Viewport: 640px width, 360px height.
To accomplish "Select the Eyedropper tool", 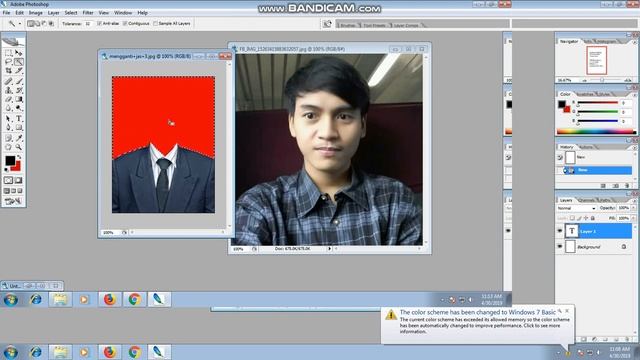I will [19, 138].
